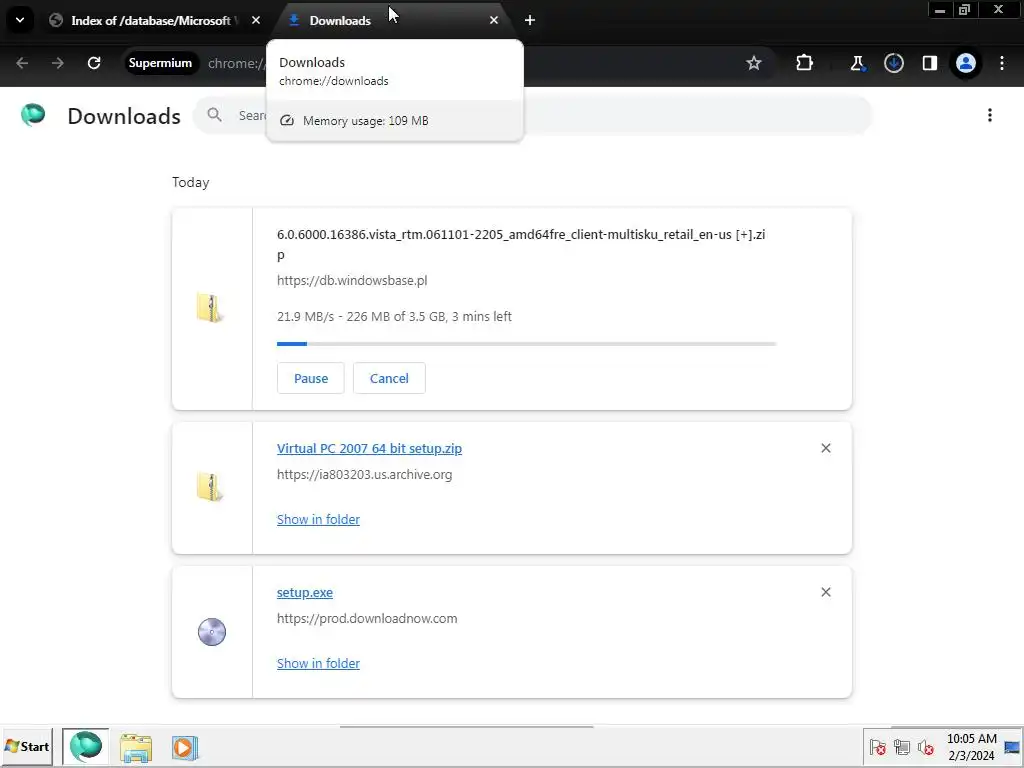
Task: Remove setup.exe from downloads list
Action: (825, 592)
